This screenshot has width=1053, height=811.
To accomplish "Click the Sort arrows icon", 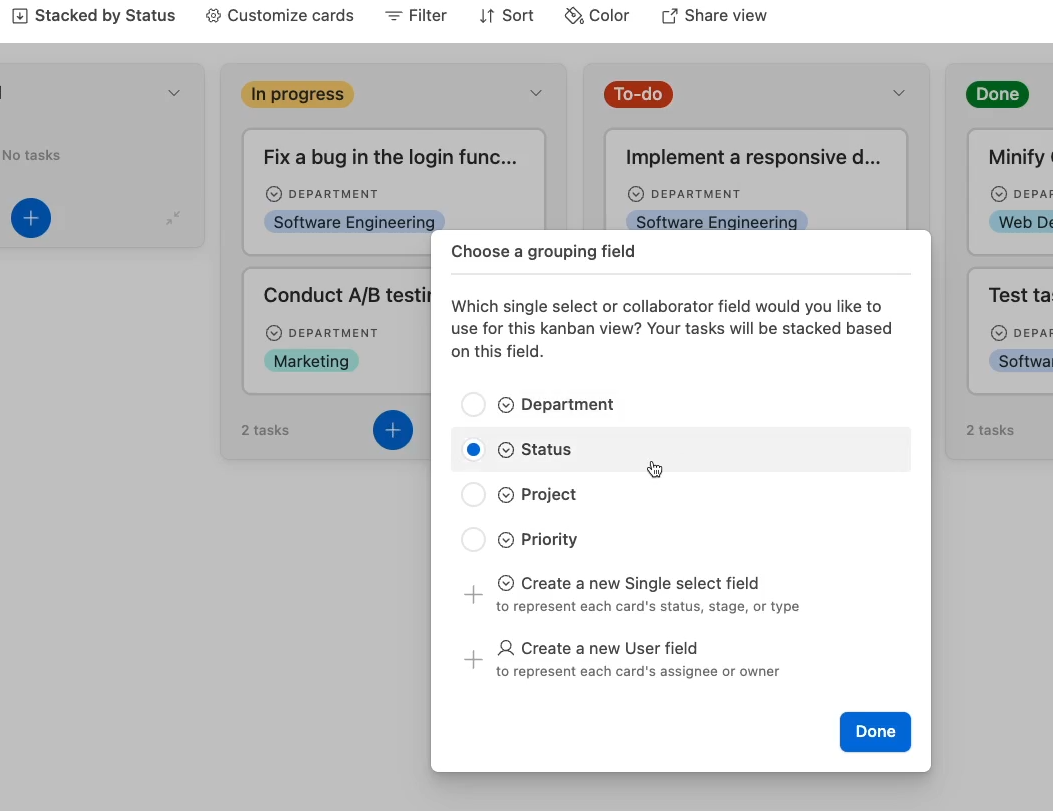I will click(487, 15).
